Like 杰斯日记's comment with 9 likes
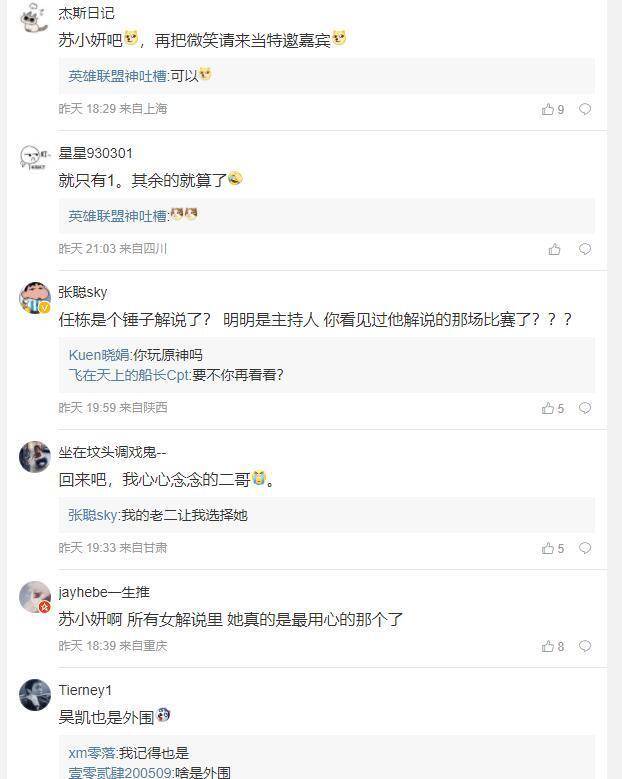Image resolution: width=622 pixels, height=779 pixels. (548, 109)
